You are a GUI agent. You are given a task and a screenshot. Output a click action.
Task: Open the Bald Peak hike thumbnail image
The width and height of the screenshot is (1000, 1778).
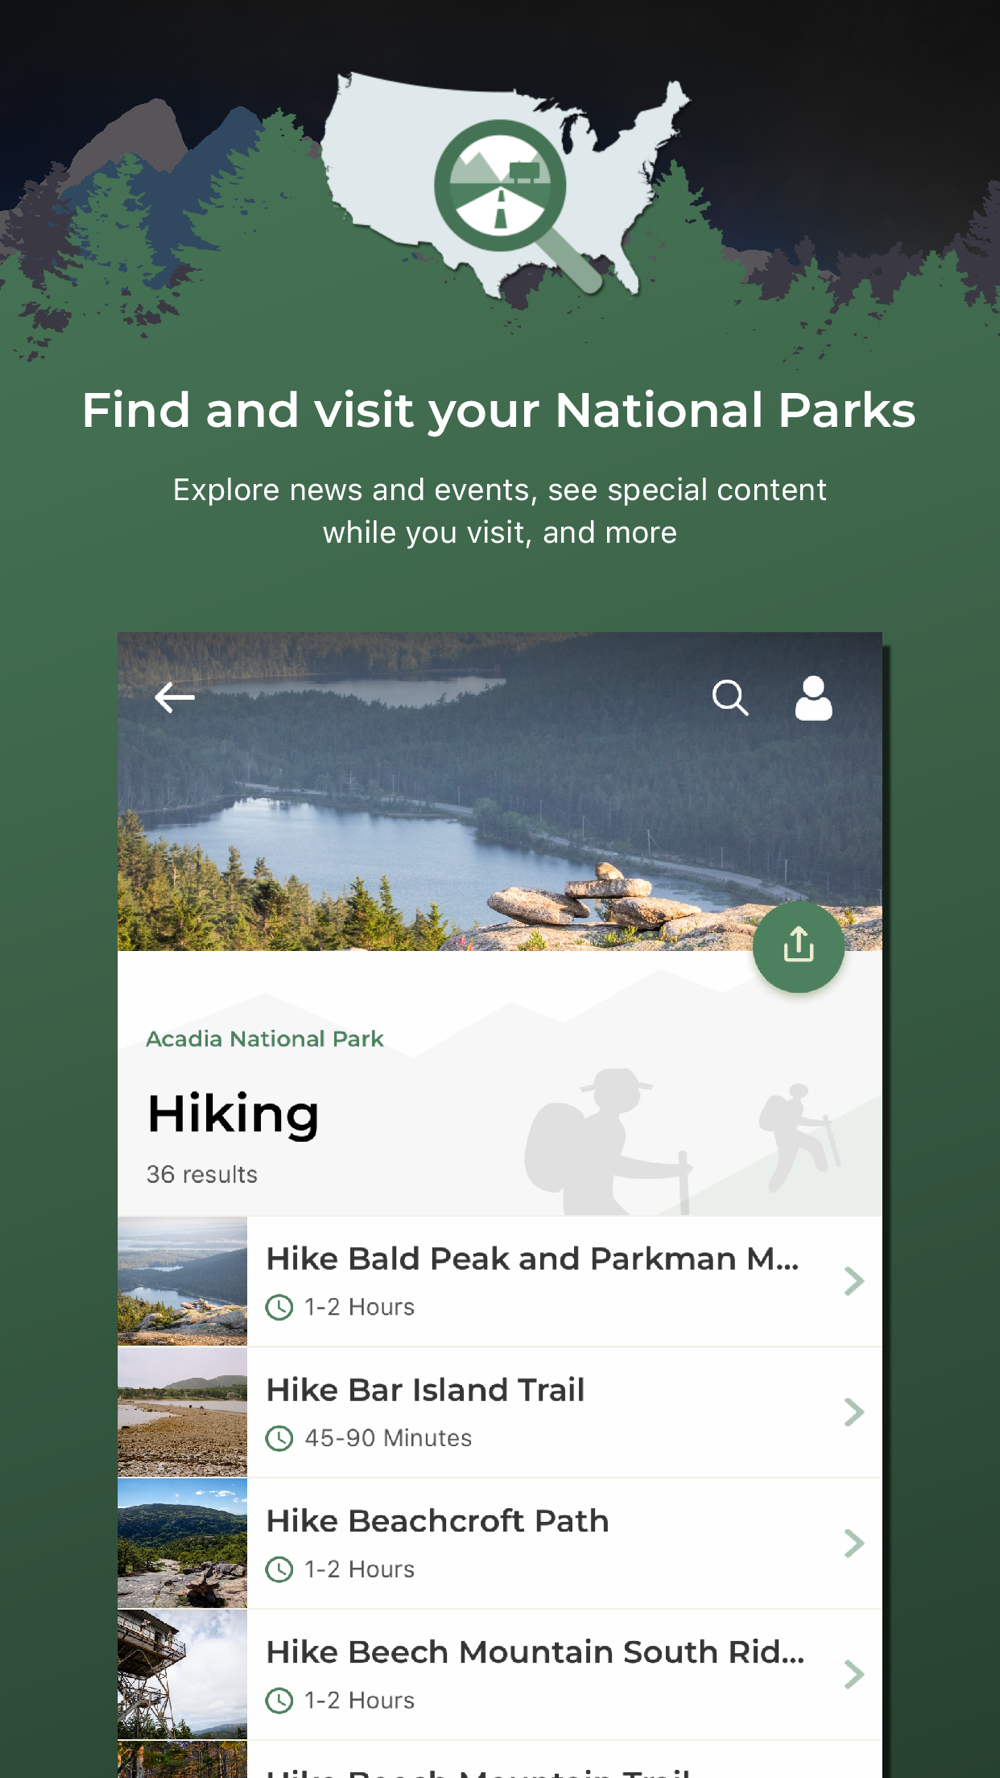pyautogui.click(x=182, y=1281)
